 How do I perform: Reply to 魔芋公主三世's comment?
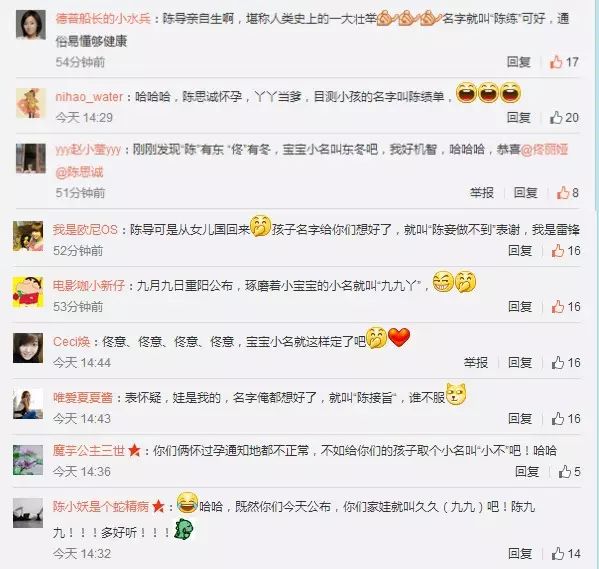tap(527, 472)
